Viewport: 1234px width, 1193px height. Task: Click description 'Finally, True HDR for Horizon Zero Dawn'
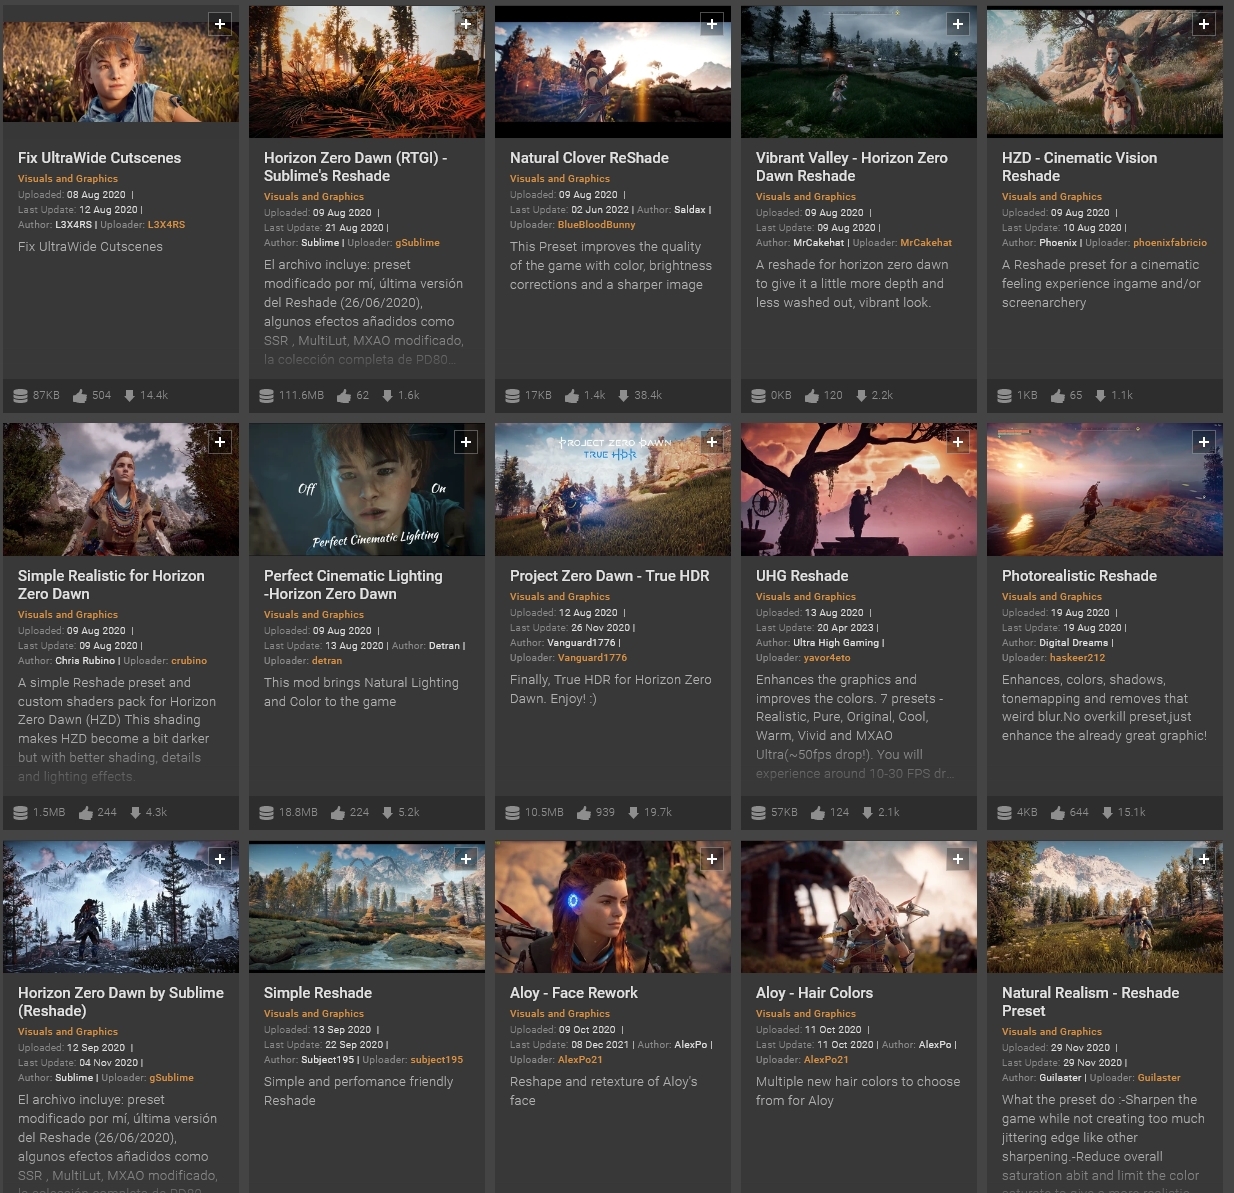tap(611, 689)
